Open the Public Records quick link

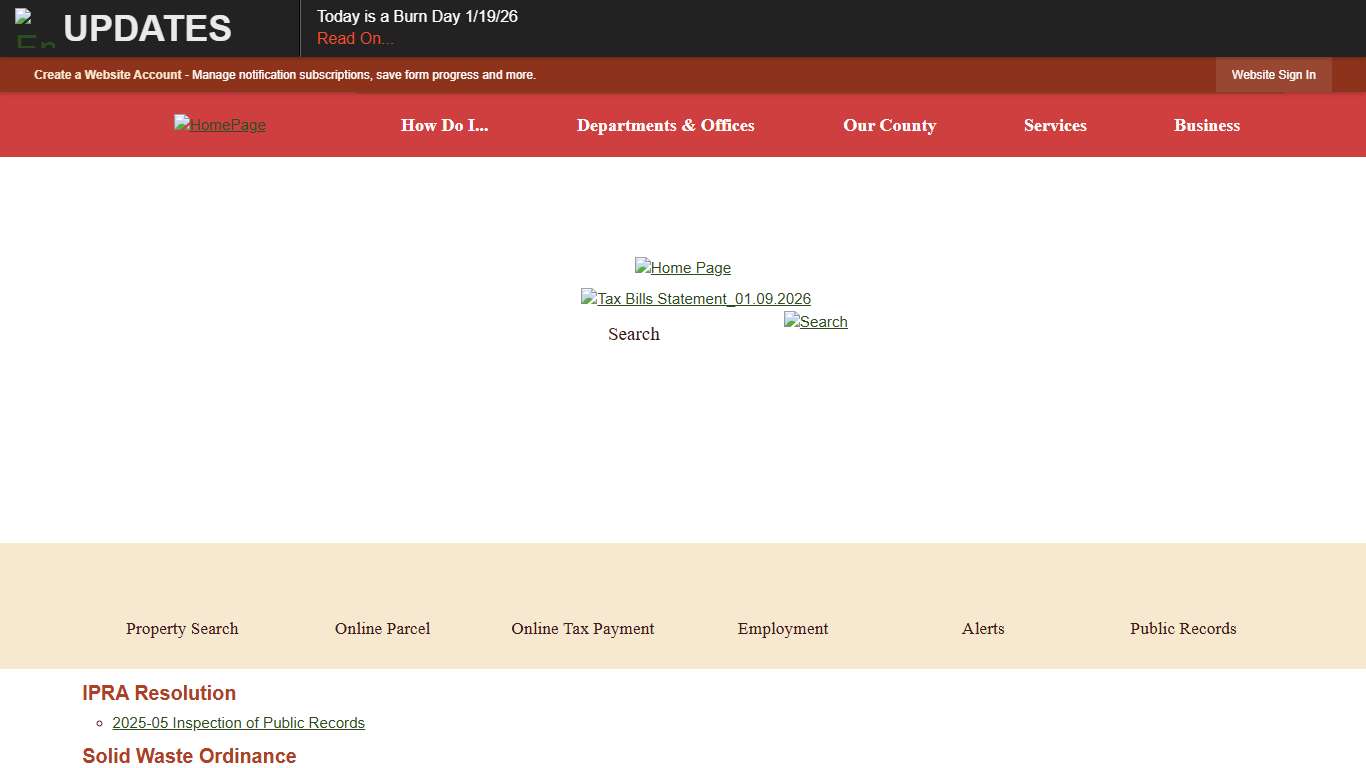[x=1183, y=628]
